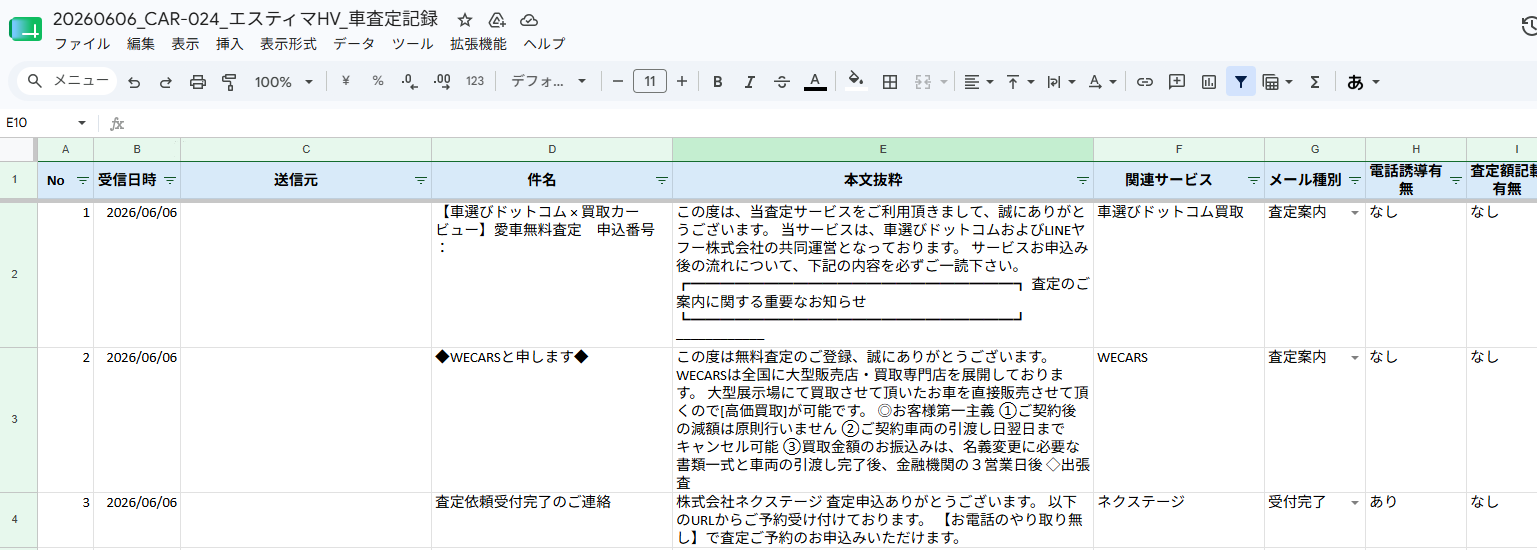Toggle the filter button off
1537x550 pixels.
(x=1241, y=82)
